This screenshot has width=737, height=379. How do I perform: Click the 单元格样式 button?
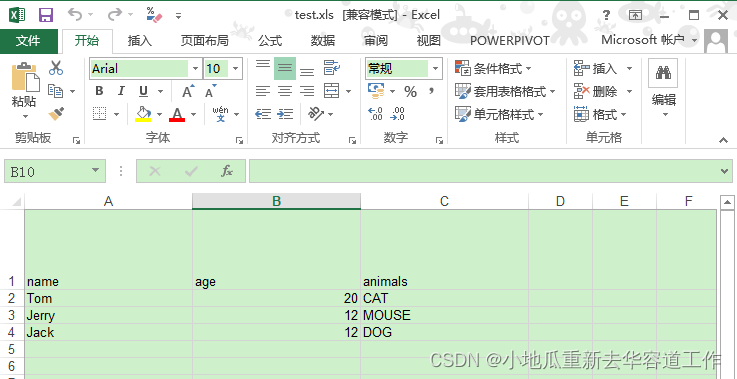click(499, 114)
